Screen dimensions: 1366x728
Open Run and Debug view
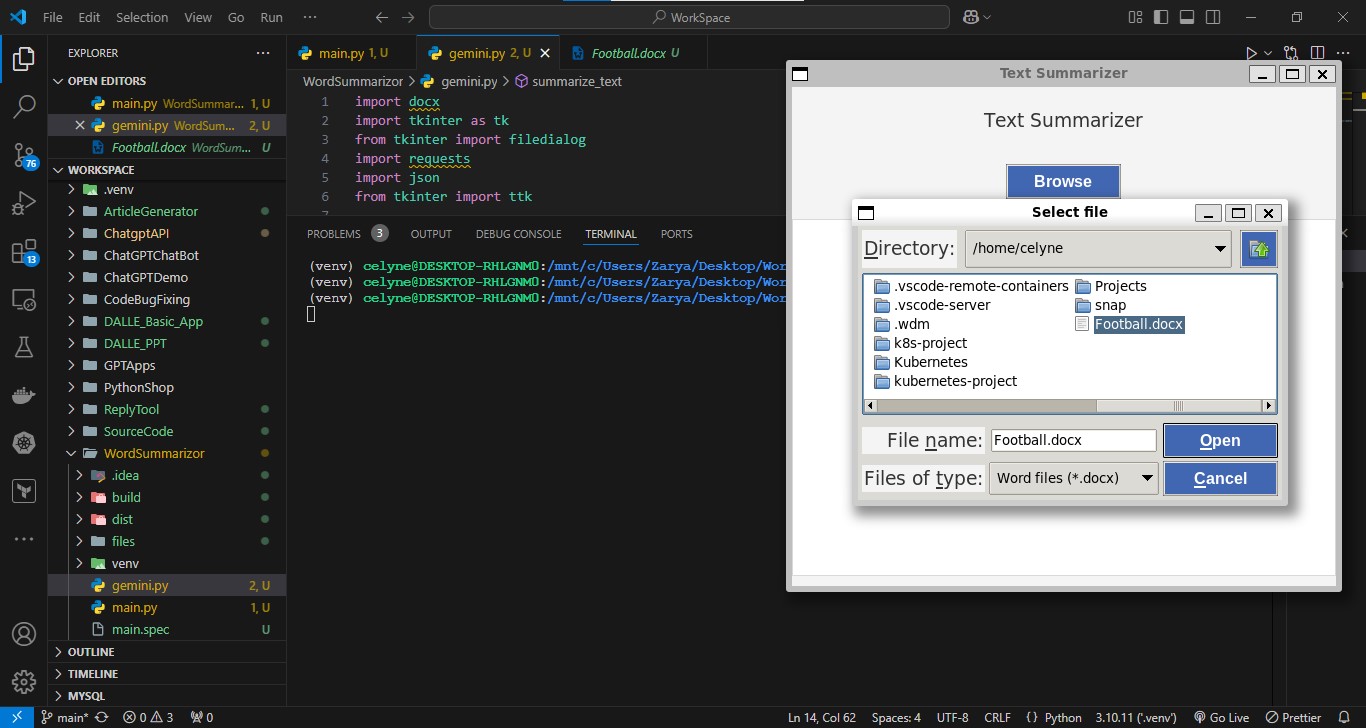(23, 203)
